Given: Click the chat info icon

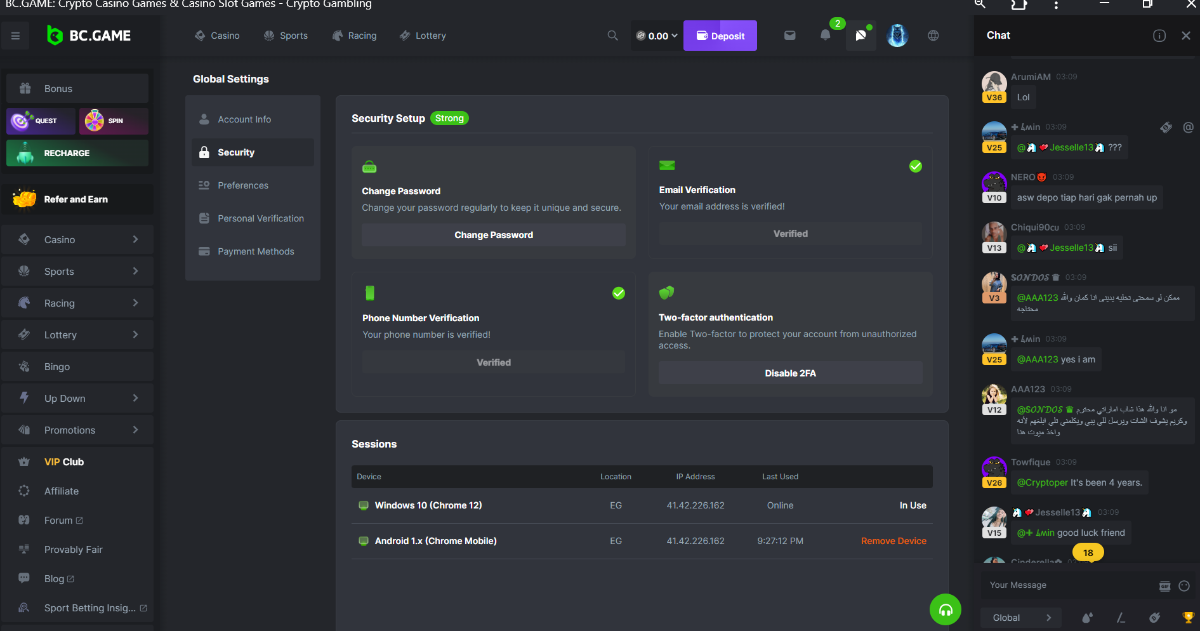Looking at the screenshot, I should coord(1159,36).
